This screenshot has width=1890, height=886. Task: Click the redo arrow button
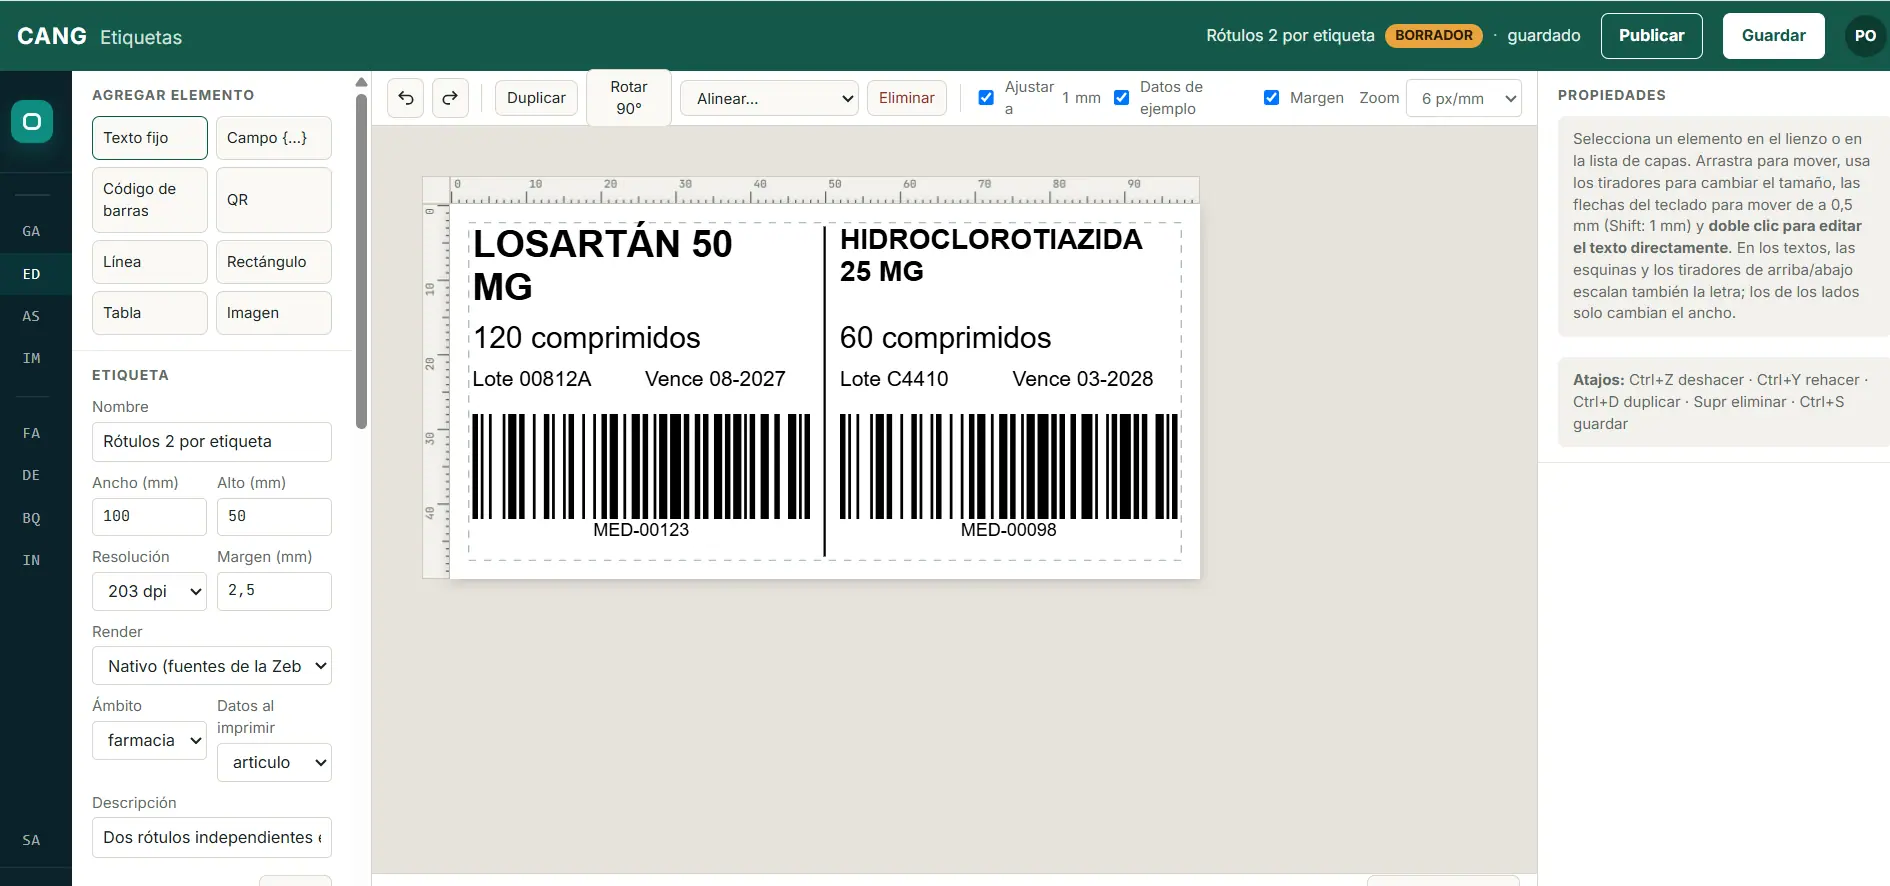450,98
